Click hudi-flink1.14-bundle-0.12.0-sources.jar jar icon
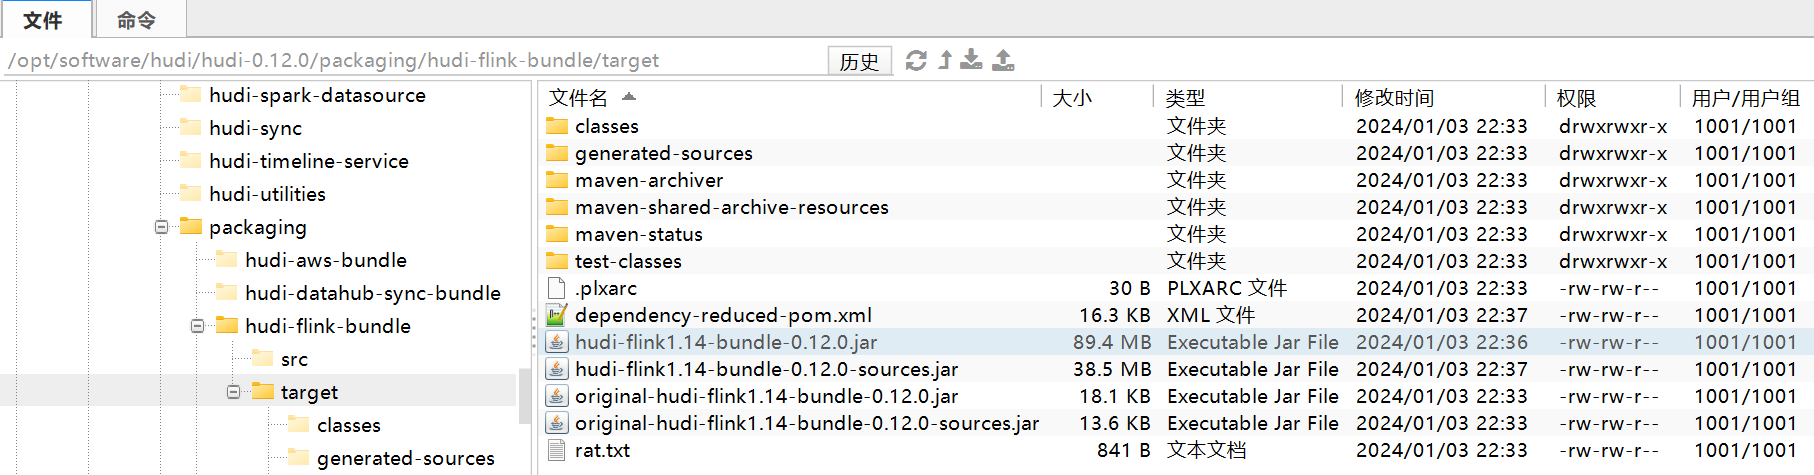This screenshot has width=1814, height=475. coord(557,369)
